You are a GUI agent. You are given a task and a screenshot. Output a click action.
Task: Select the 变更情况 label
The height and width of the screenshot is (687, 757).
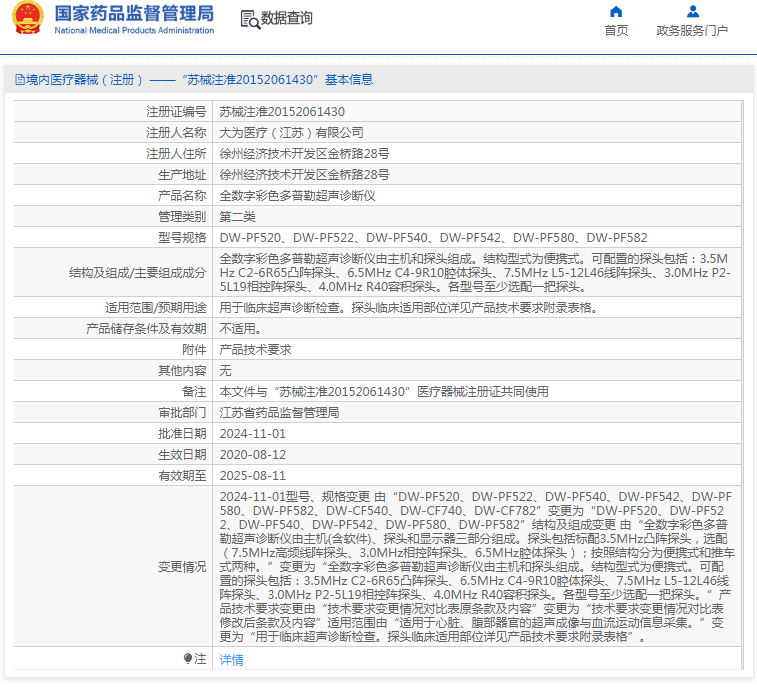tap(182, 567)
